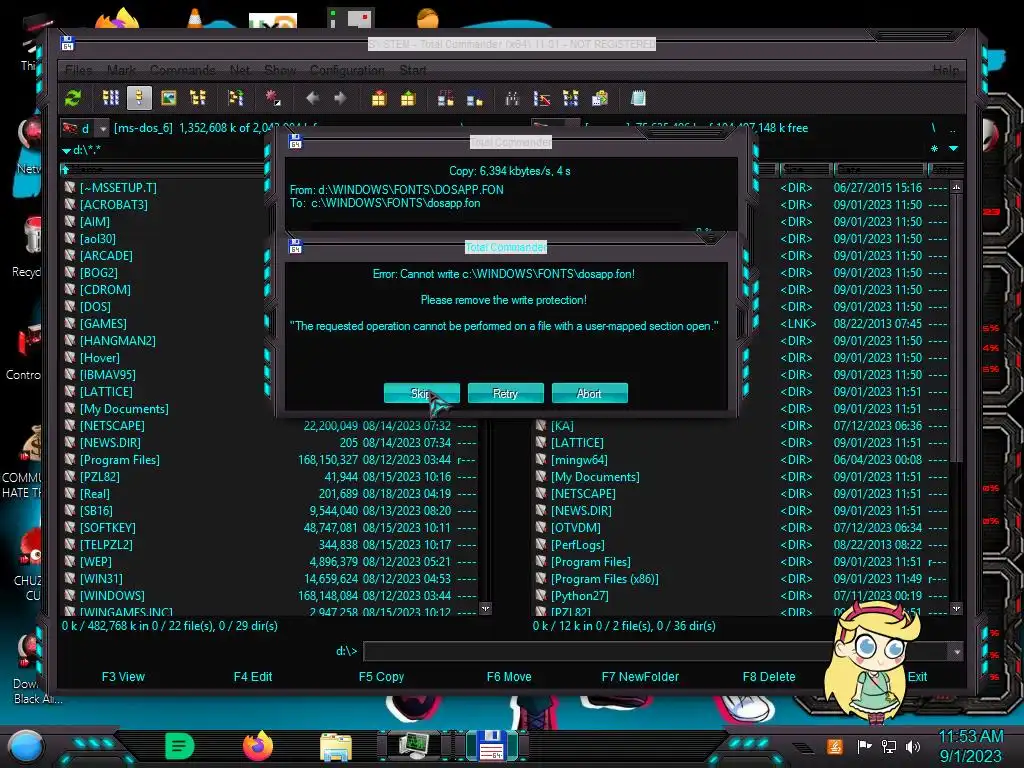Click the F3 View button
1024x768 pixels.
coord(123,677)
